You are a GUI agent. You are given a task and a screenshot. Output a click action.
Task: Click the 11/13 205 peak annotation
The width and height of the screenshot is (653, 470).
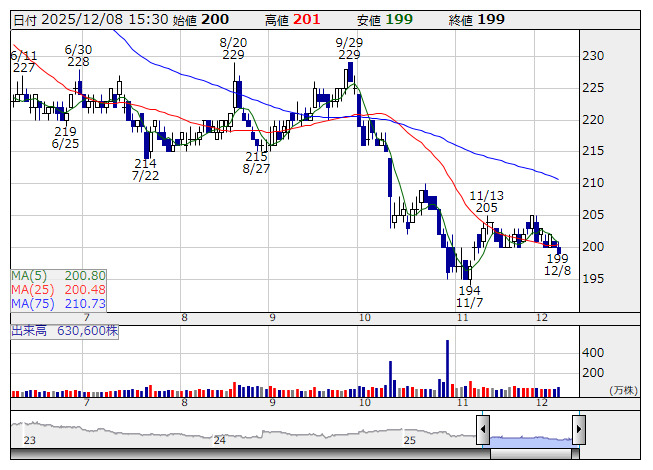486,201
